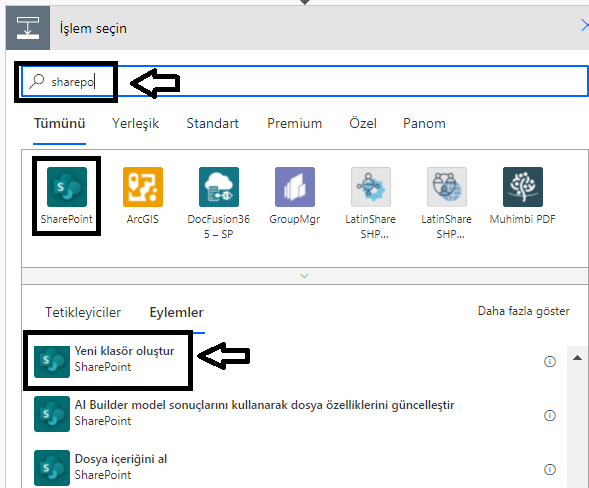The width and height of the screenshot is (589, 488).
Task: Pick the DocFusion365 – SP connector
Action: (x=219, y=187)
